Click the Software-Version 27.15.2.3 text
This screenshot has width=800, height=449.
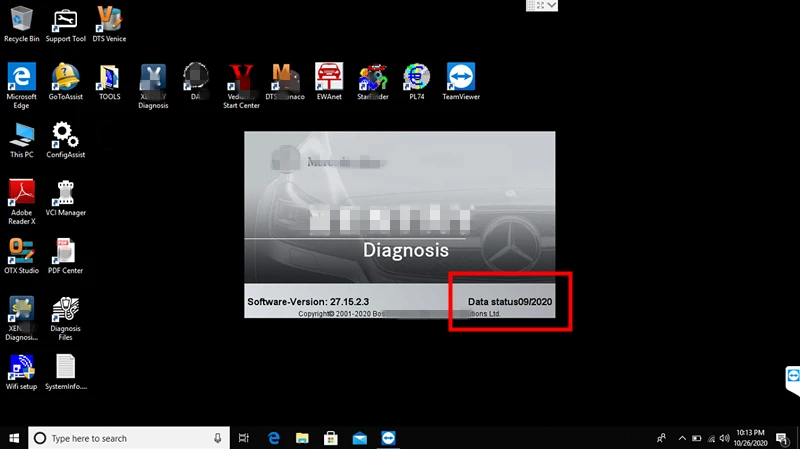[308, 302]
